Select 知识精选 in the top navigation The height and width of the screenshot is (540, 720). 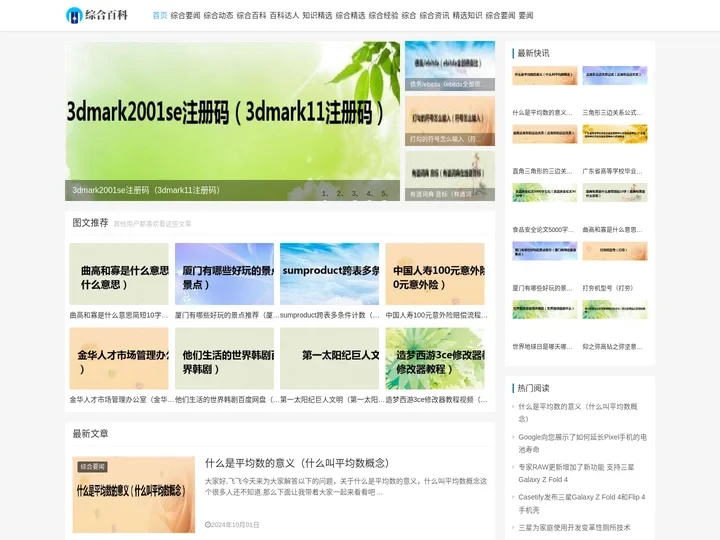coord(317,16)
